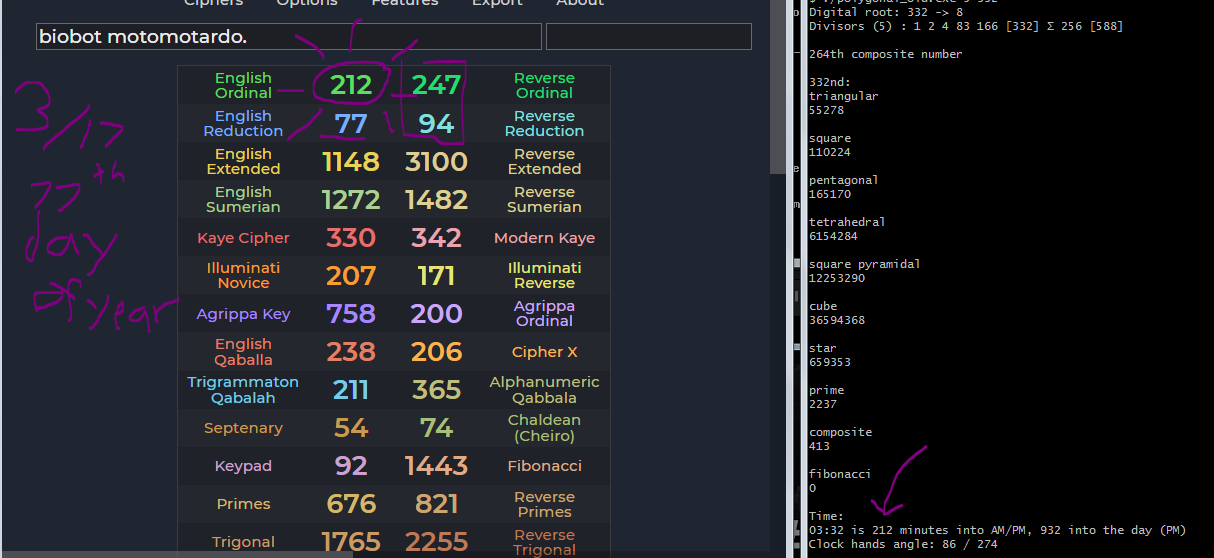Image resolution: width=1214 pixels, height=558 pixels.
Task: Click the Illuminati Novice value 207
Action: coord(351,275)
